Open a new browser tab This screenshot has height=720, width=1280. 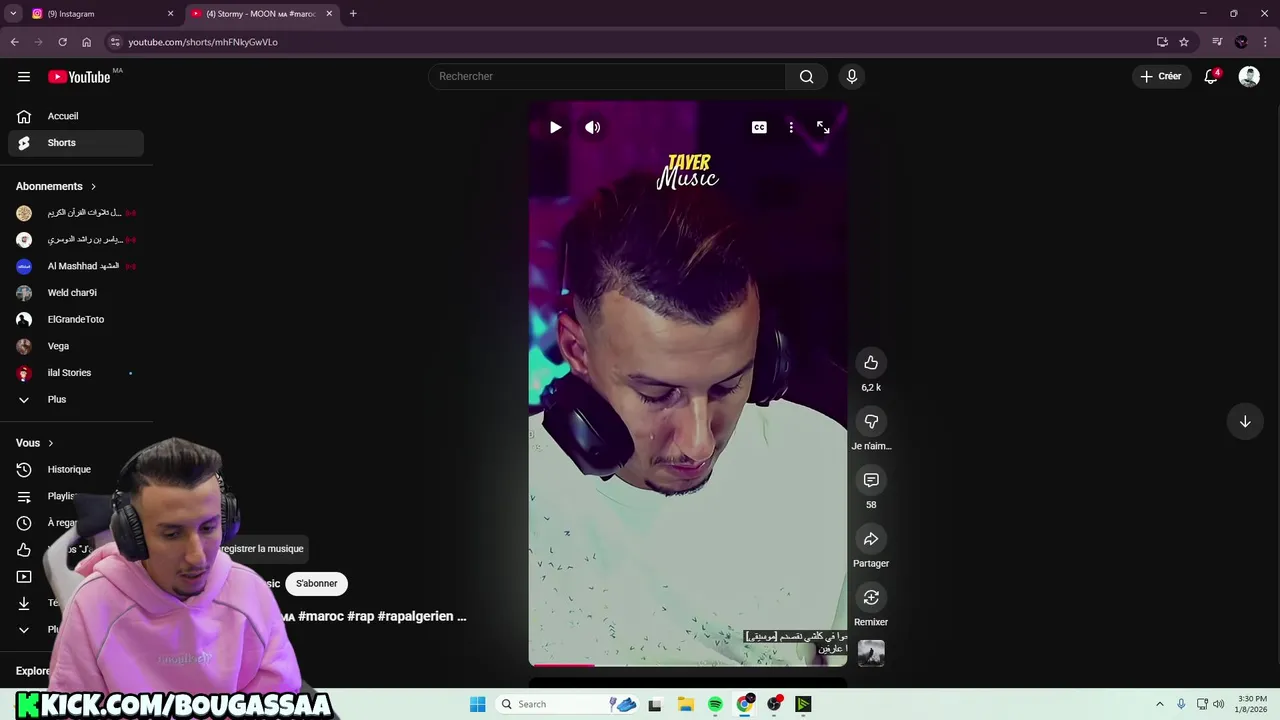pos(353,14)
